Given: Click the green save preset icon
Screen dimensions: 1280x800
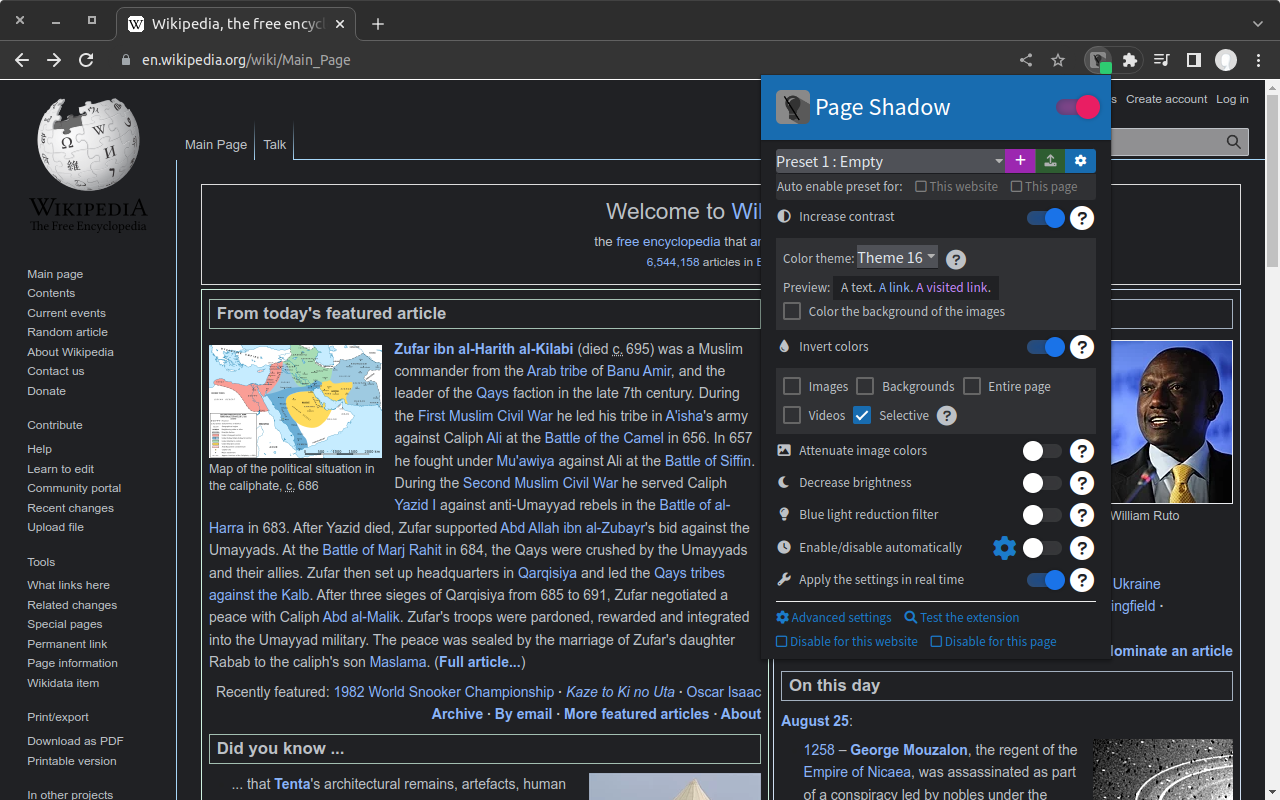Looking at the screenshot, I should [x=1050, y=161].
